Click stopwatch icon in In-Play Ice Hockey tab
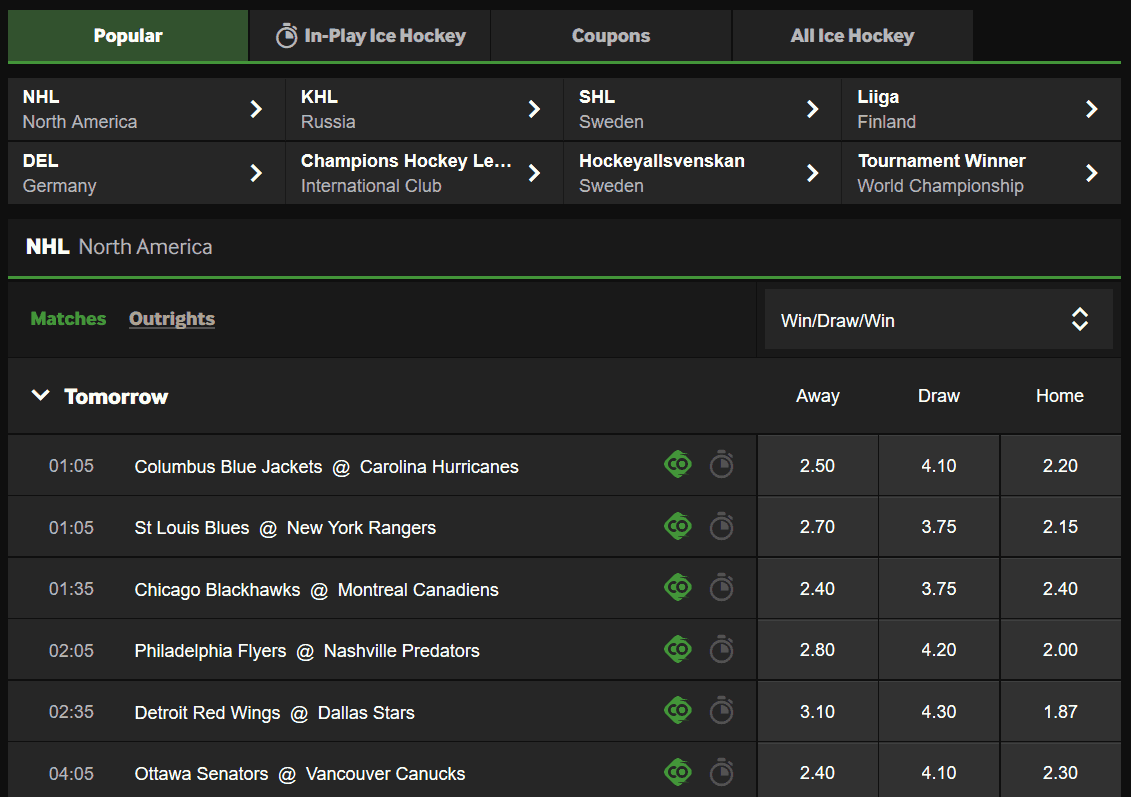Image resolution: width=1131 pixels, height=797 pixels. point(286,35)
